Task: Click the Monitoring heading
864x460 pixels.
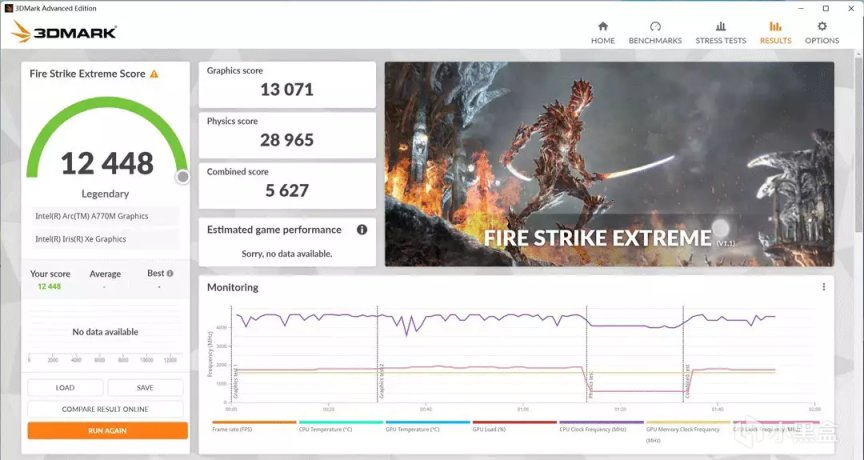Action: pos(233,288)
